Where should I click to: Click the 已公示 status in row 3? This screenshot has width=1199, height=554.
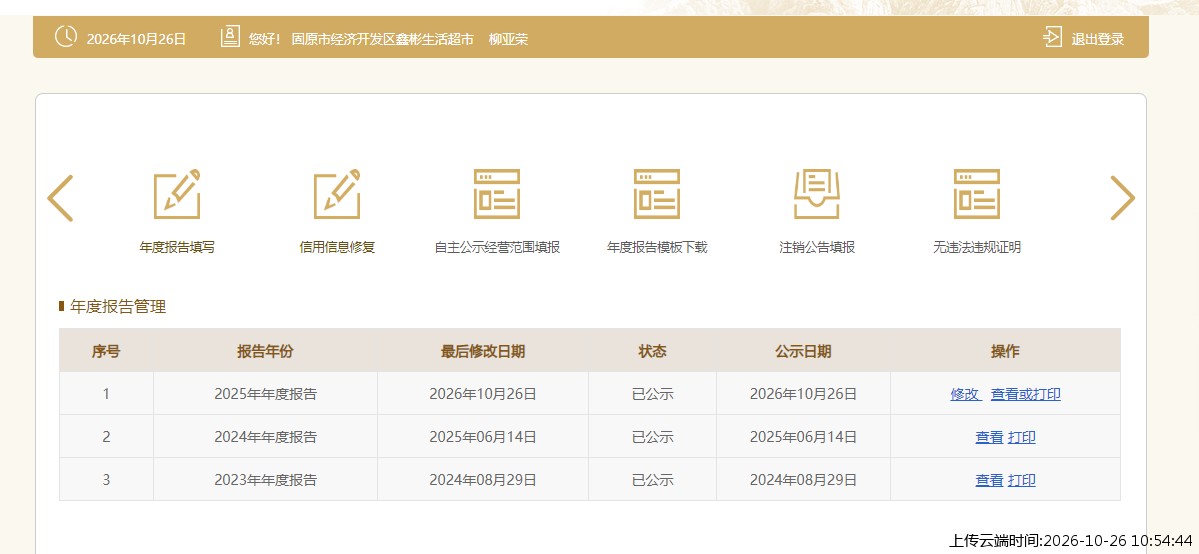(x=652, y=480)
